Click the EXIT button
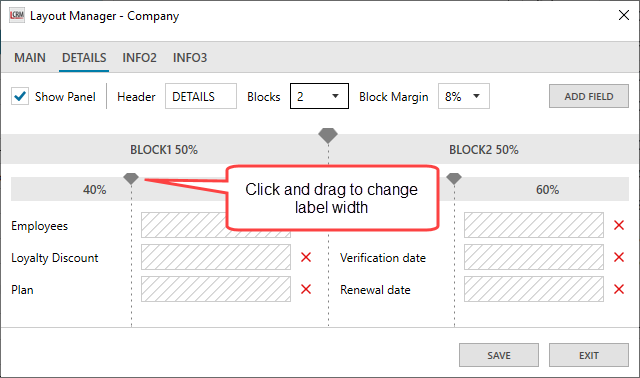 click(589, 355)
